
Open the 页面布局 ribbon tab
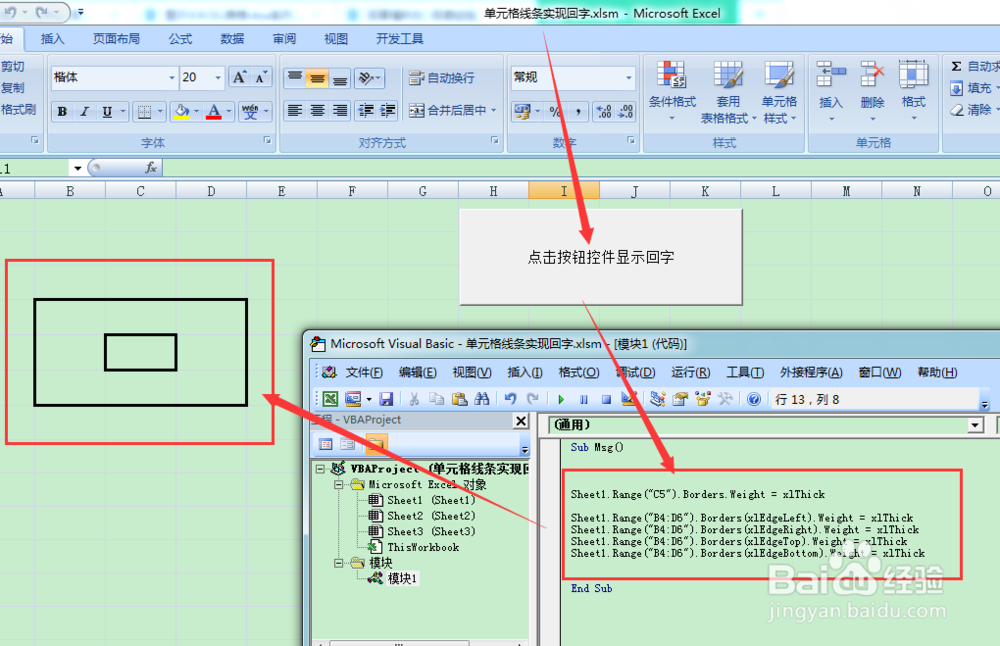[116, 39]
